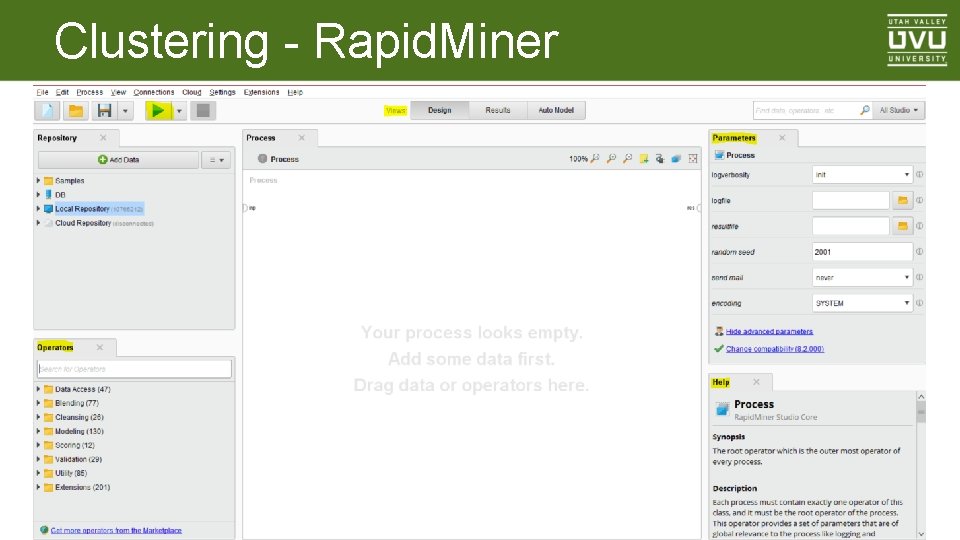
Task: Close the Repository panel tab
Action: [103, 138]
